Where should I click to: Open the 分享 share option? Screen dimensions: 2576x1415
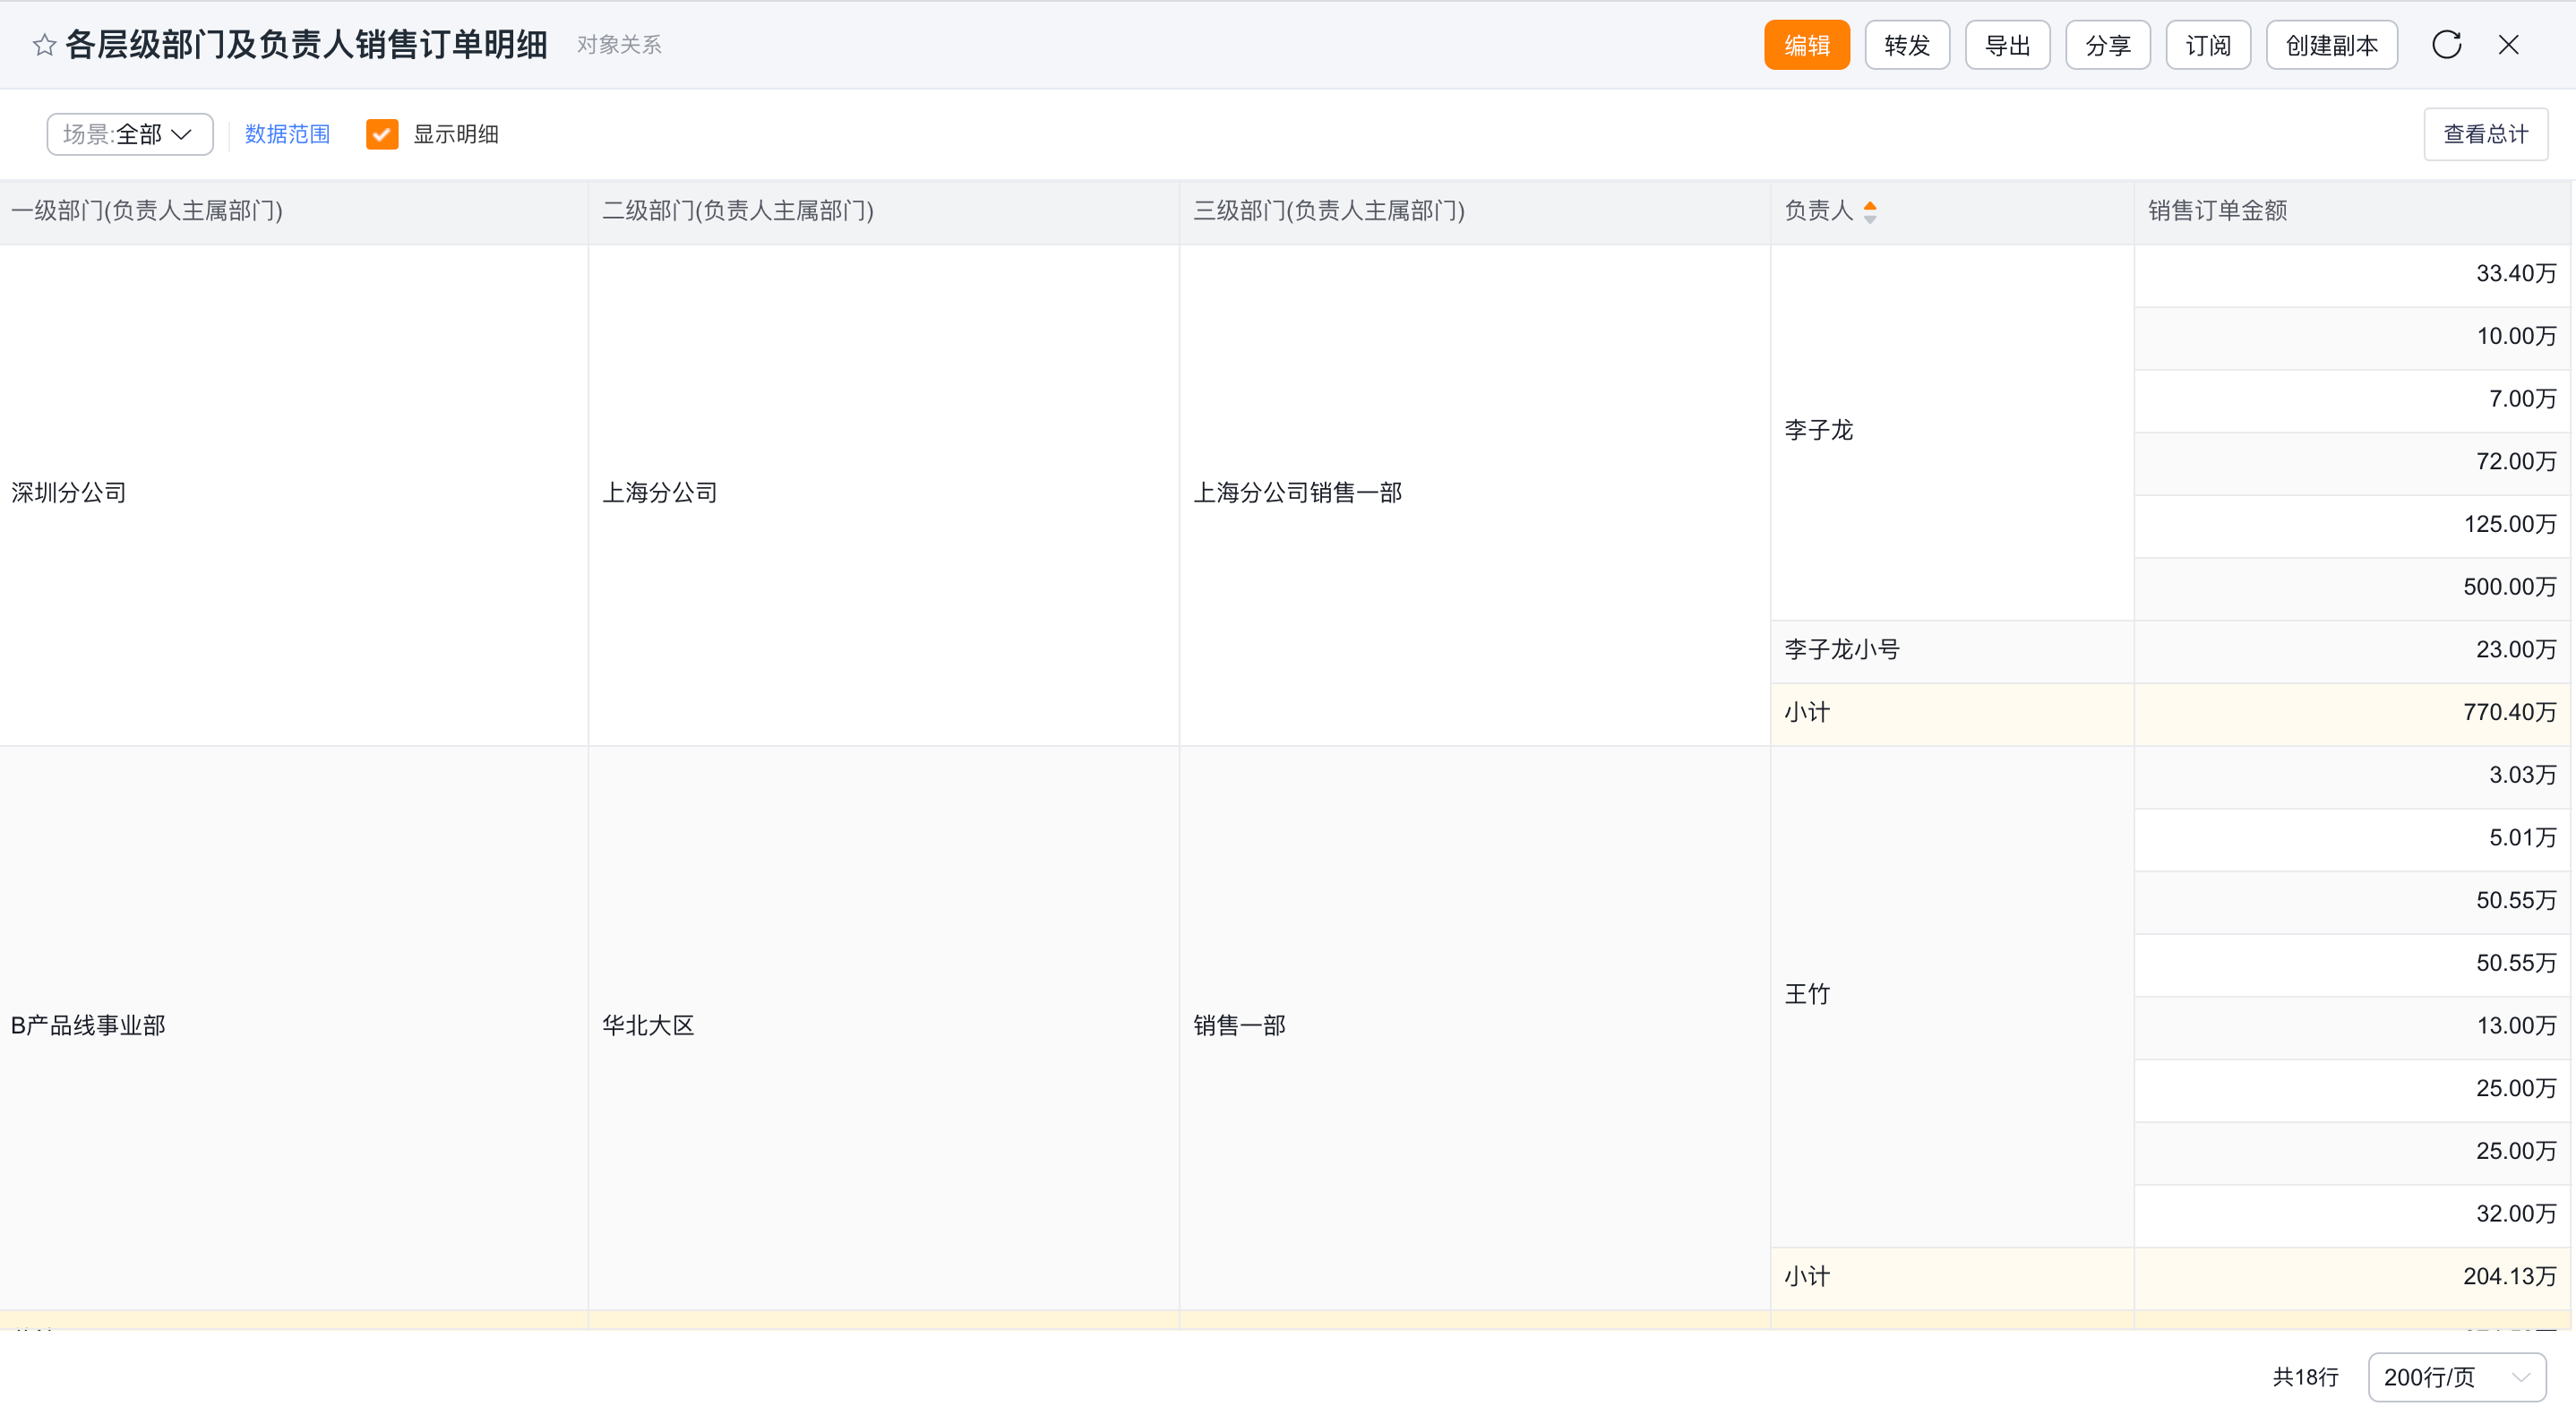(x=2108, y=45)
